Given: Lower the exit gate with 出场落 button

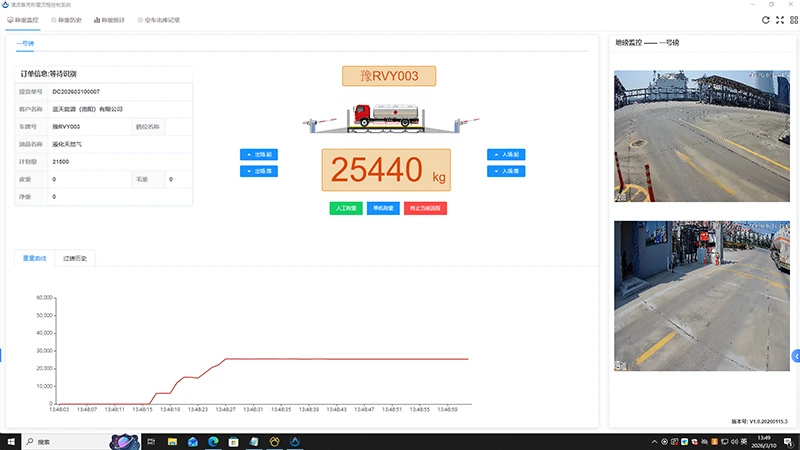Looking at the screenshot, I should coord(259,171).
